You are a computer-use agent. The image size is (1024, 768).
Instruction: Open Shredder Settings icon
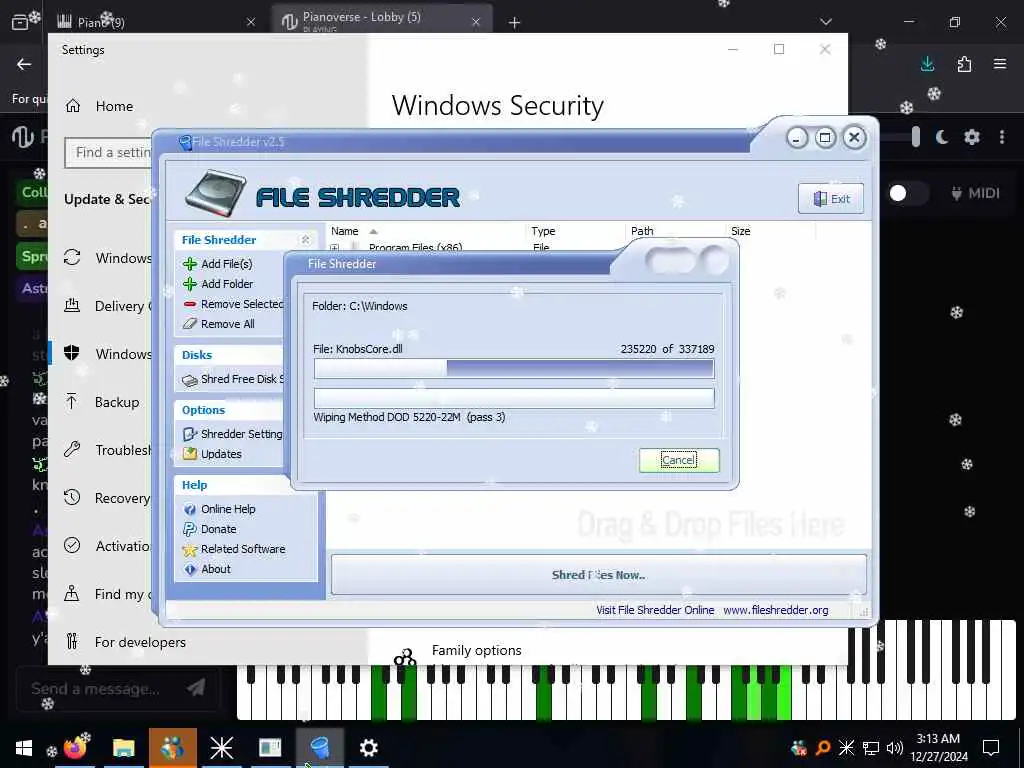click(190, 434)
